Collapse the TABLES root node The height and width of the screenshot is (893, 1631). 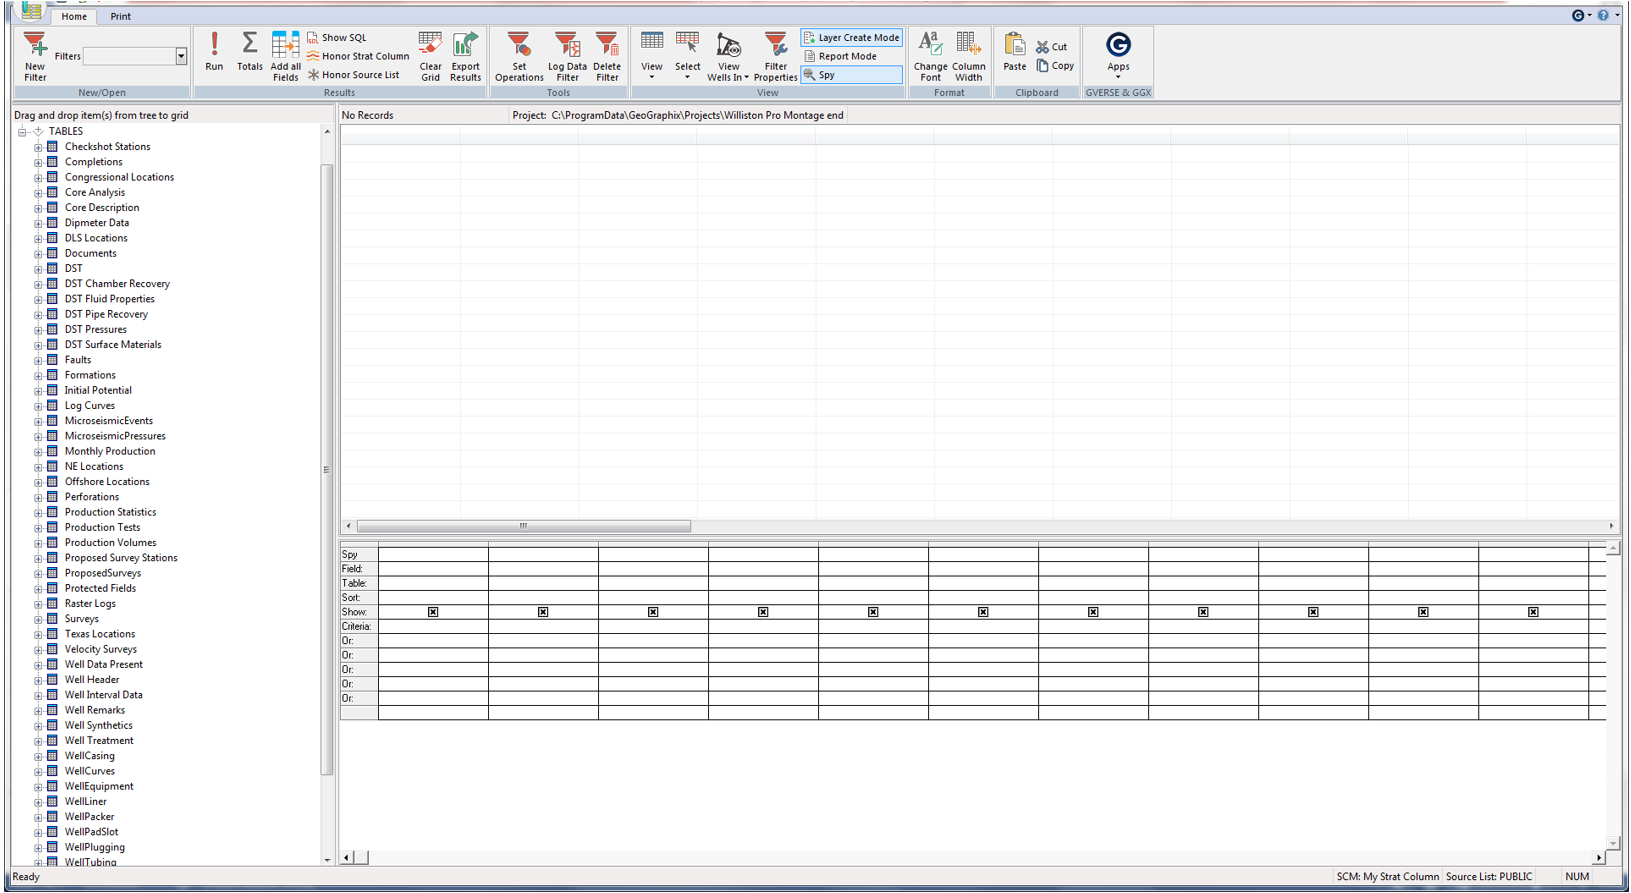22,132
